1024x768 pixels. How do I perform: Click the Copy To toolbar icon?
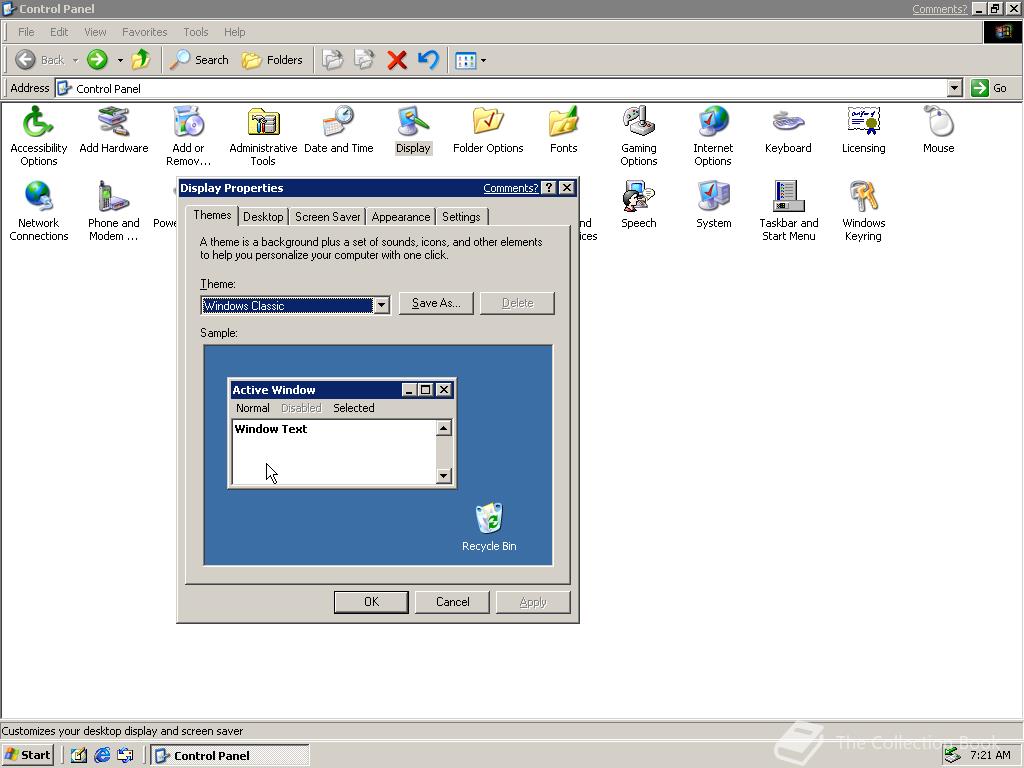click(364, 60)
